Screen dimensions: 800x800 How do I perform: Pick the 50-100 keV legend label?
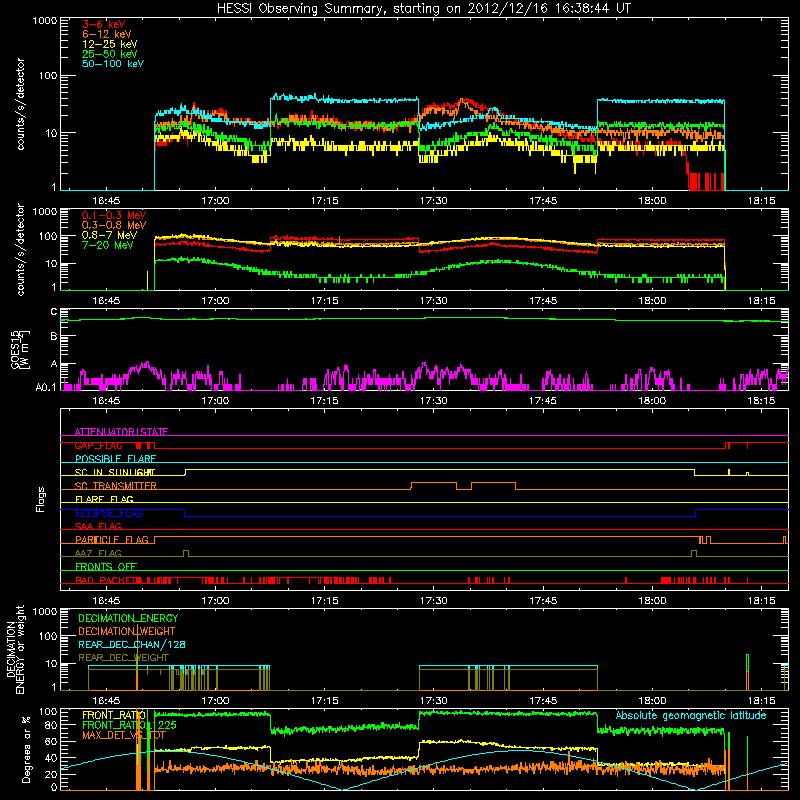[113, 64]
